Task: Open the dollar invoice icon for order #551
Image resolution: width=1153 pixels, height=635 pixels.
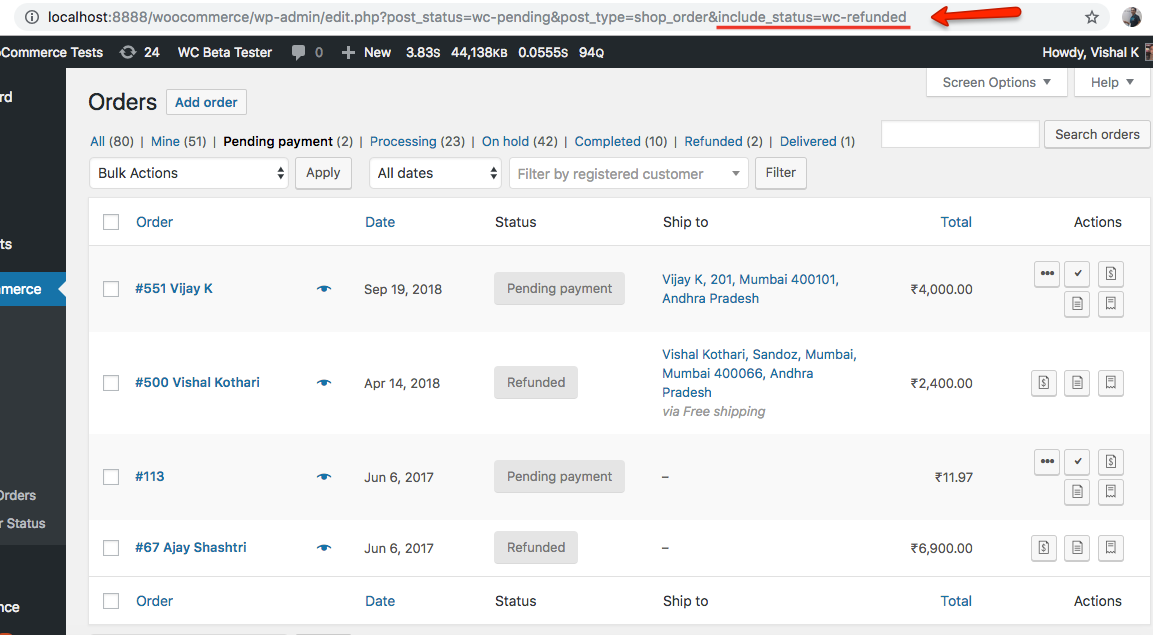Action: tap(1110, 273)
